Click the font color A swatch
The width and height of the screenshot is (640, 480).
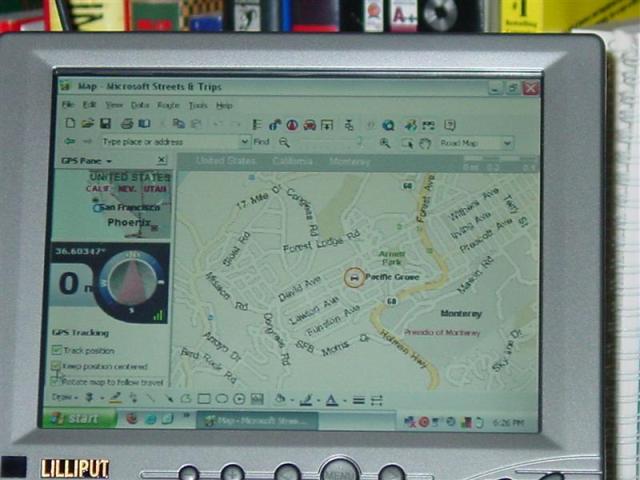click(x=332, y=400)
